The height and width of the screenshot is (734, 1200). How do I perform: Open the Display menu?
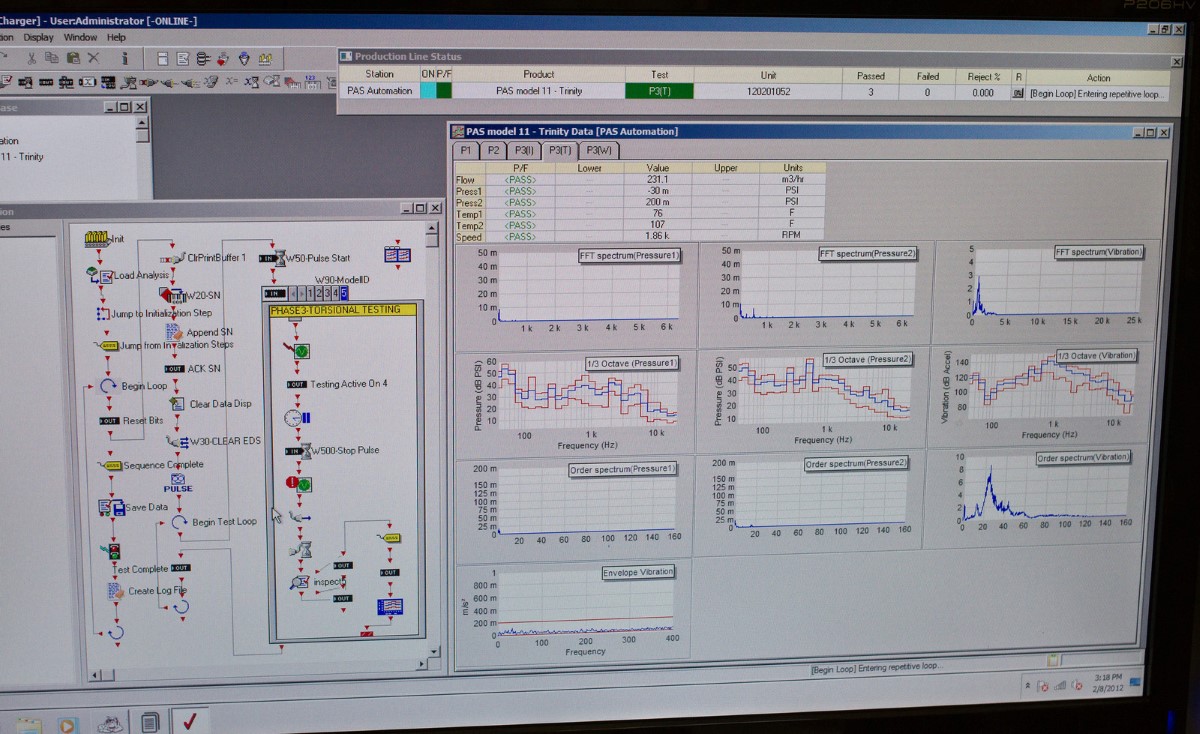(x=39, y=37)
